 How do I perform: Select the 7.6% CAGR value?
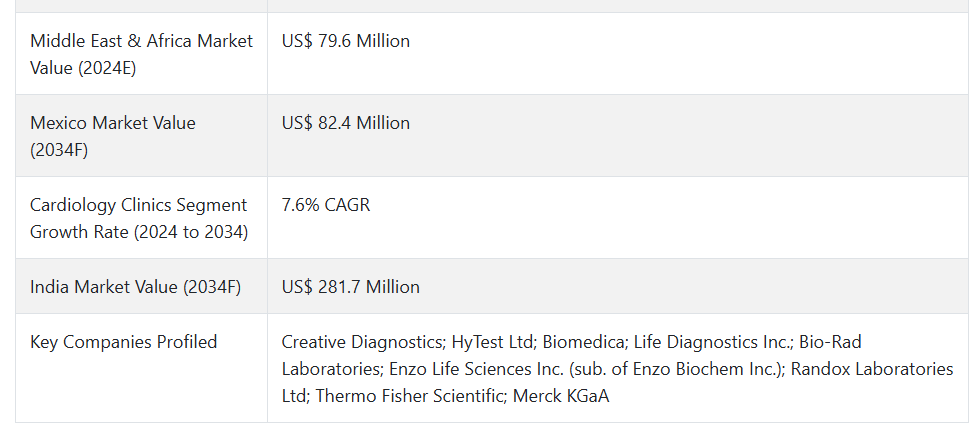(325, 205)
